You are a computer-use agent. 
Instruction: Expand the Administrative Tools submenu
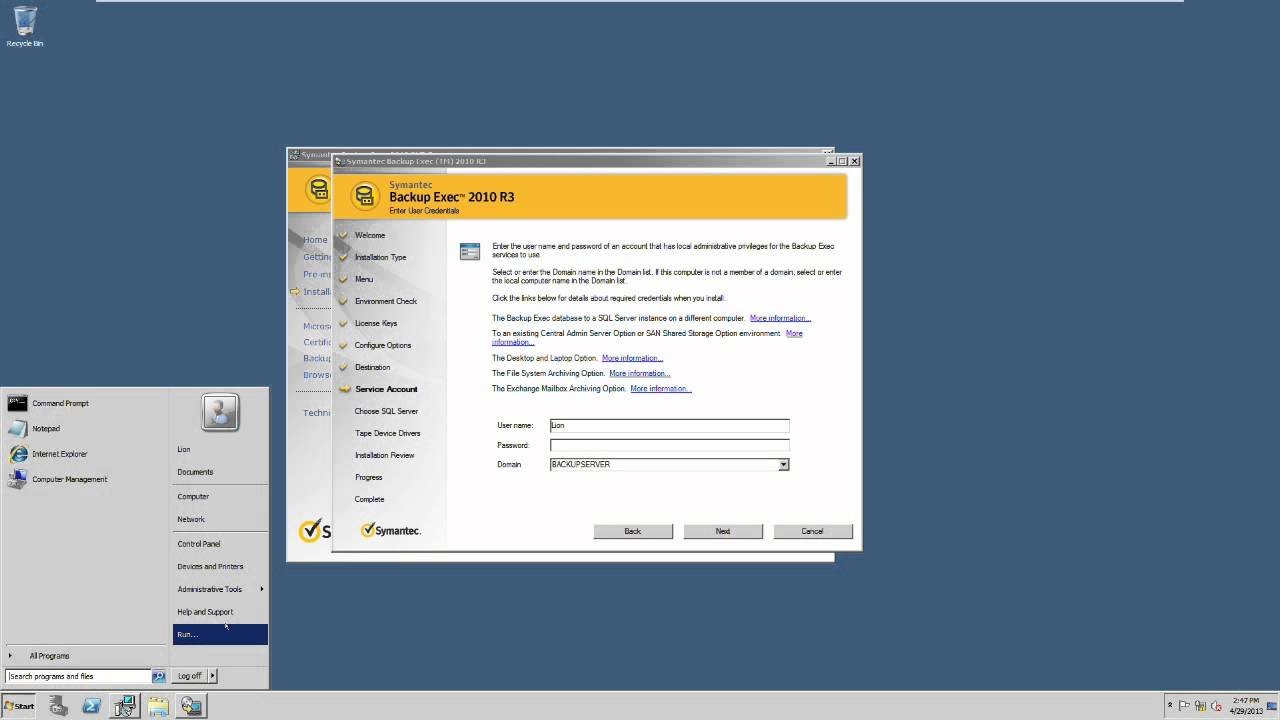(220, 589)
